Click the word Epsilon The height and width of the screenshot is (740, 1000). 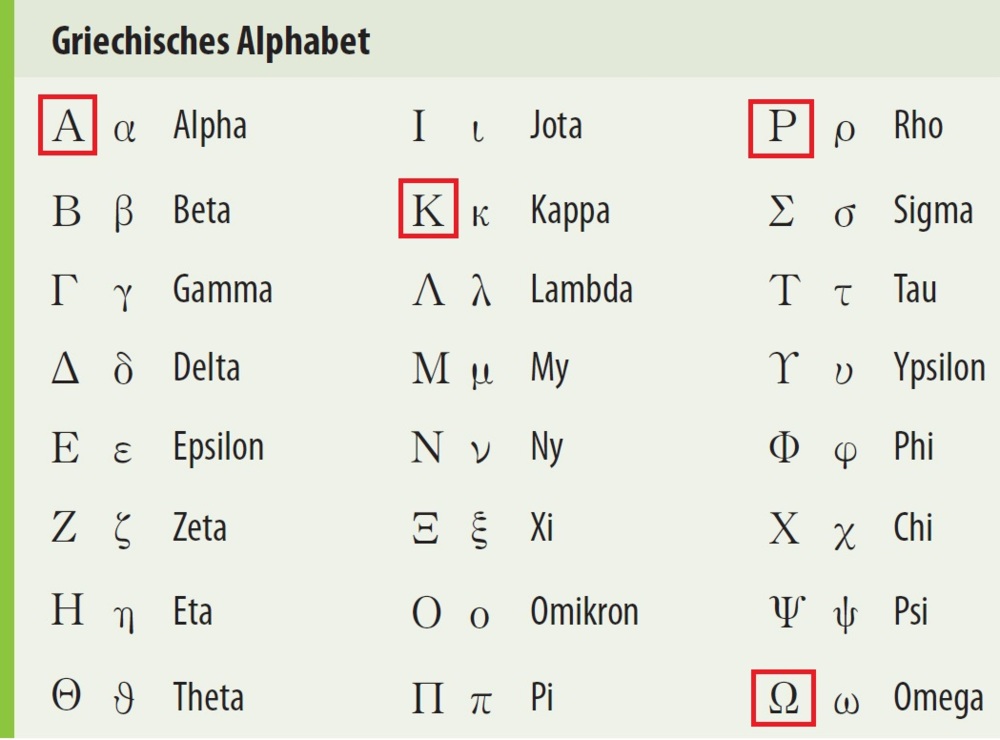click(218, 449)
